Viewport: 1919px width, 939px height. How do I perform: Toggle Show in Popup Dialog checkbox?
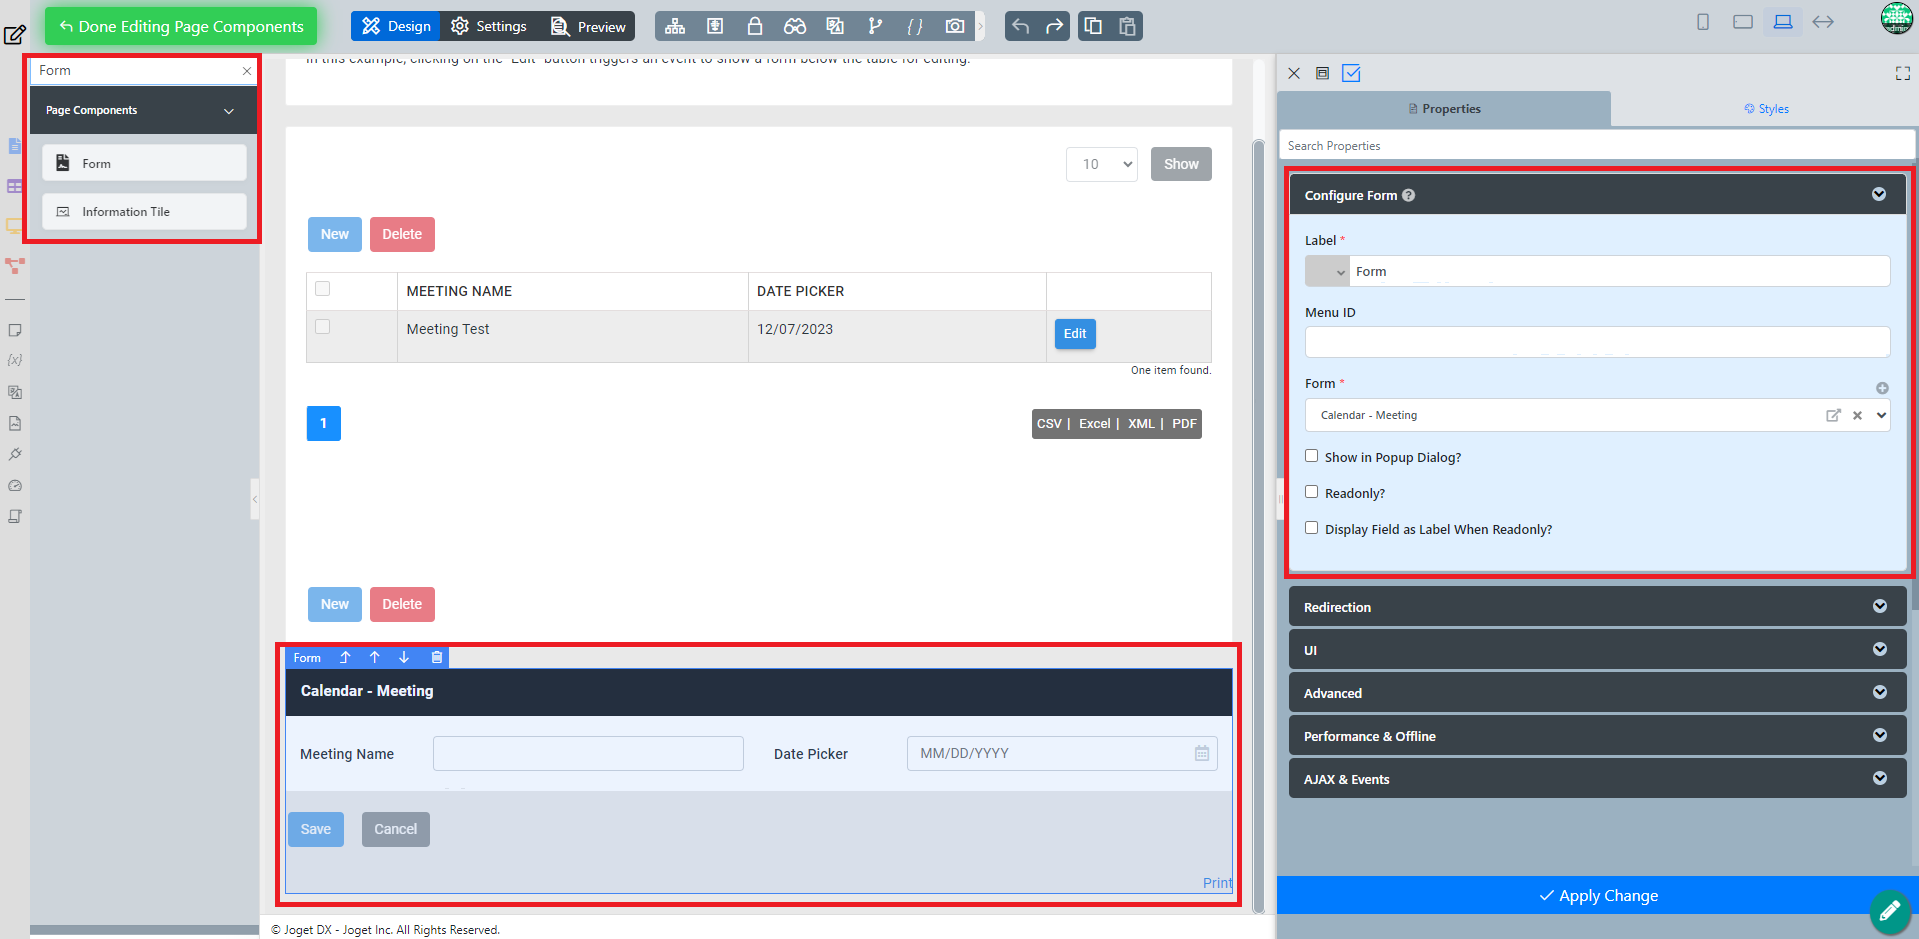click(1311, 456)
